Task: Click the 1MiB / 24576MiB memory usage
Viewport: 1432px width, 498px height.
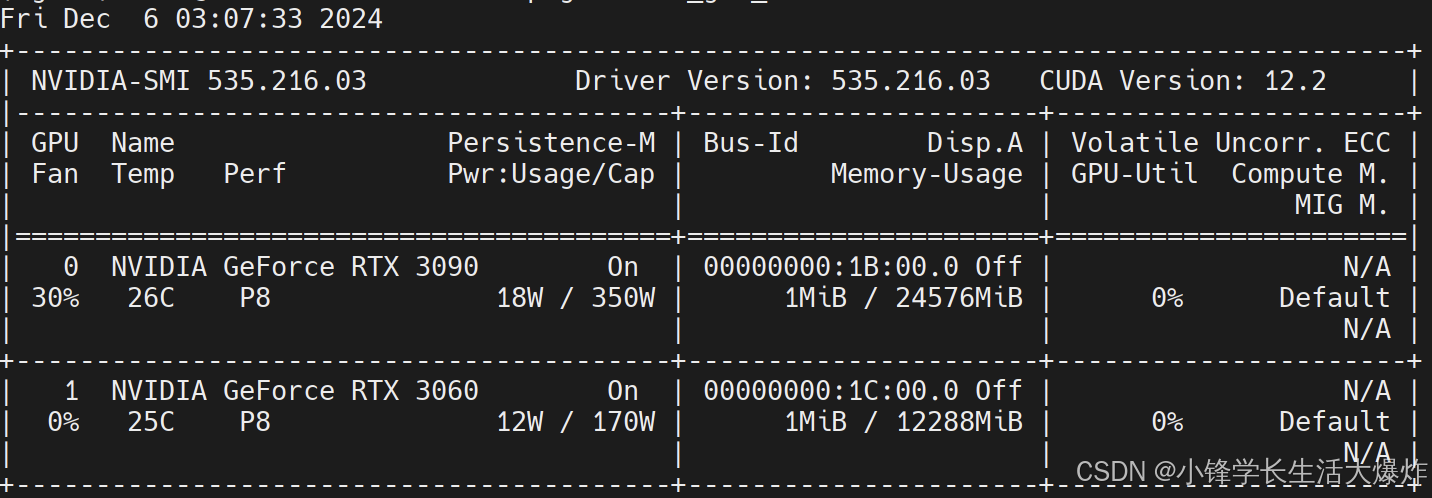Action: coord(903,298)
